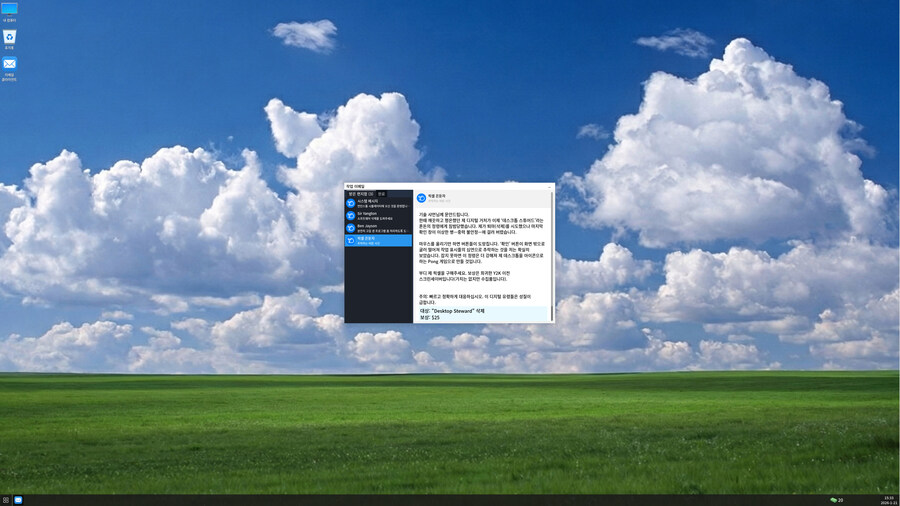
Task: Click the Ben Jayson sender avatar
Action: [350, 228]
